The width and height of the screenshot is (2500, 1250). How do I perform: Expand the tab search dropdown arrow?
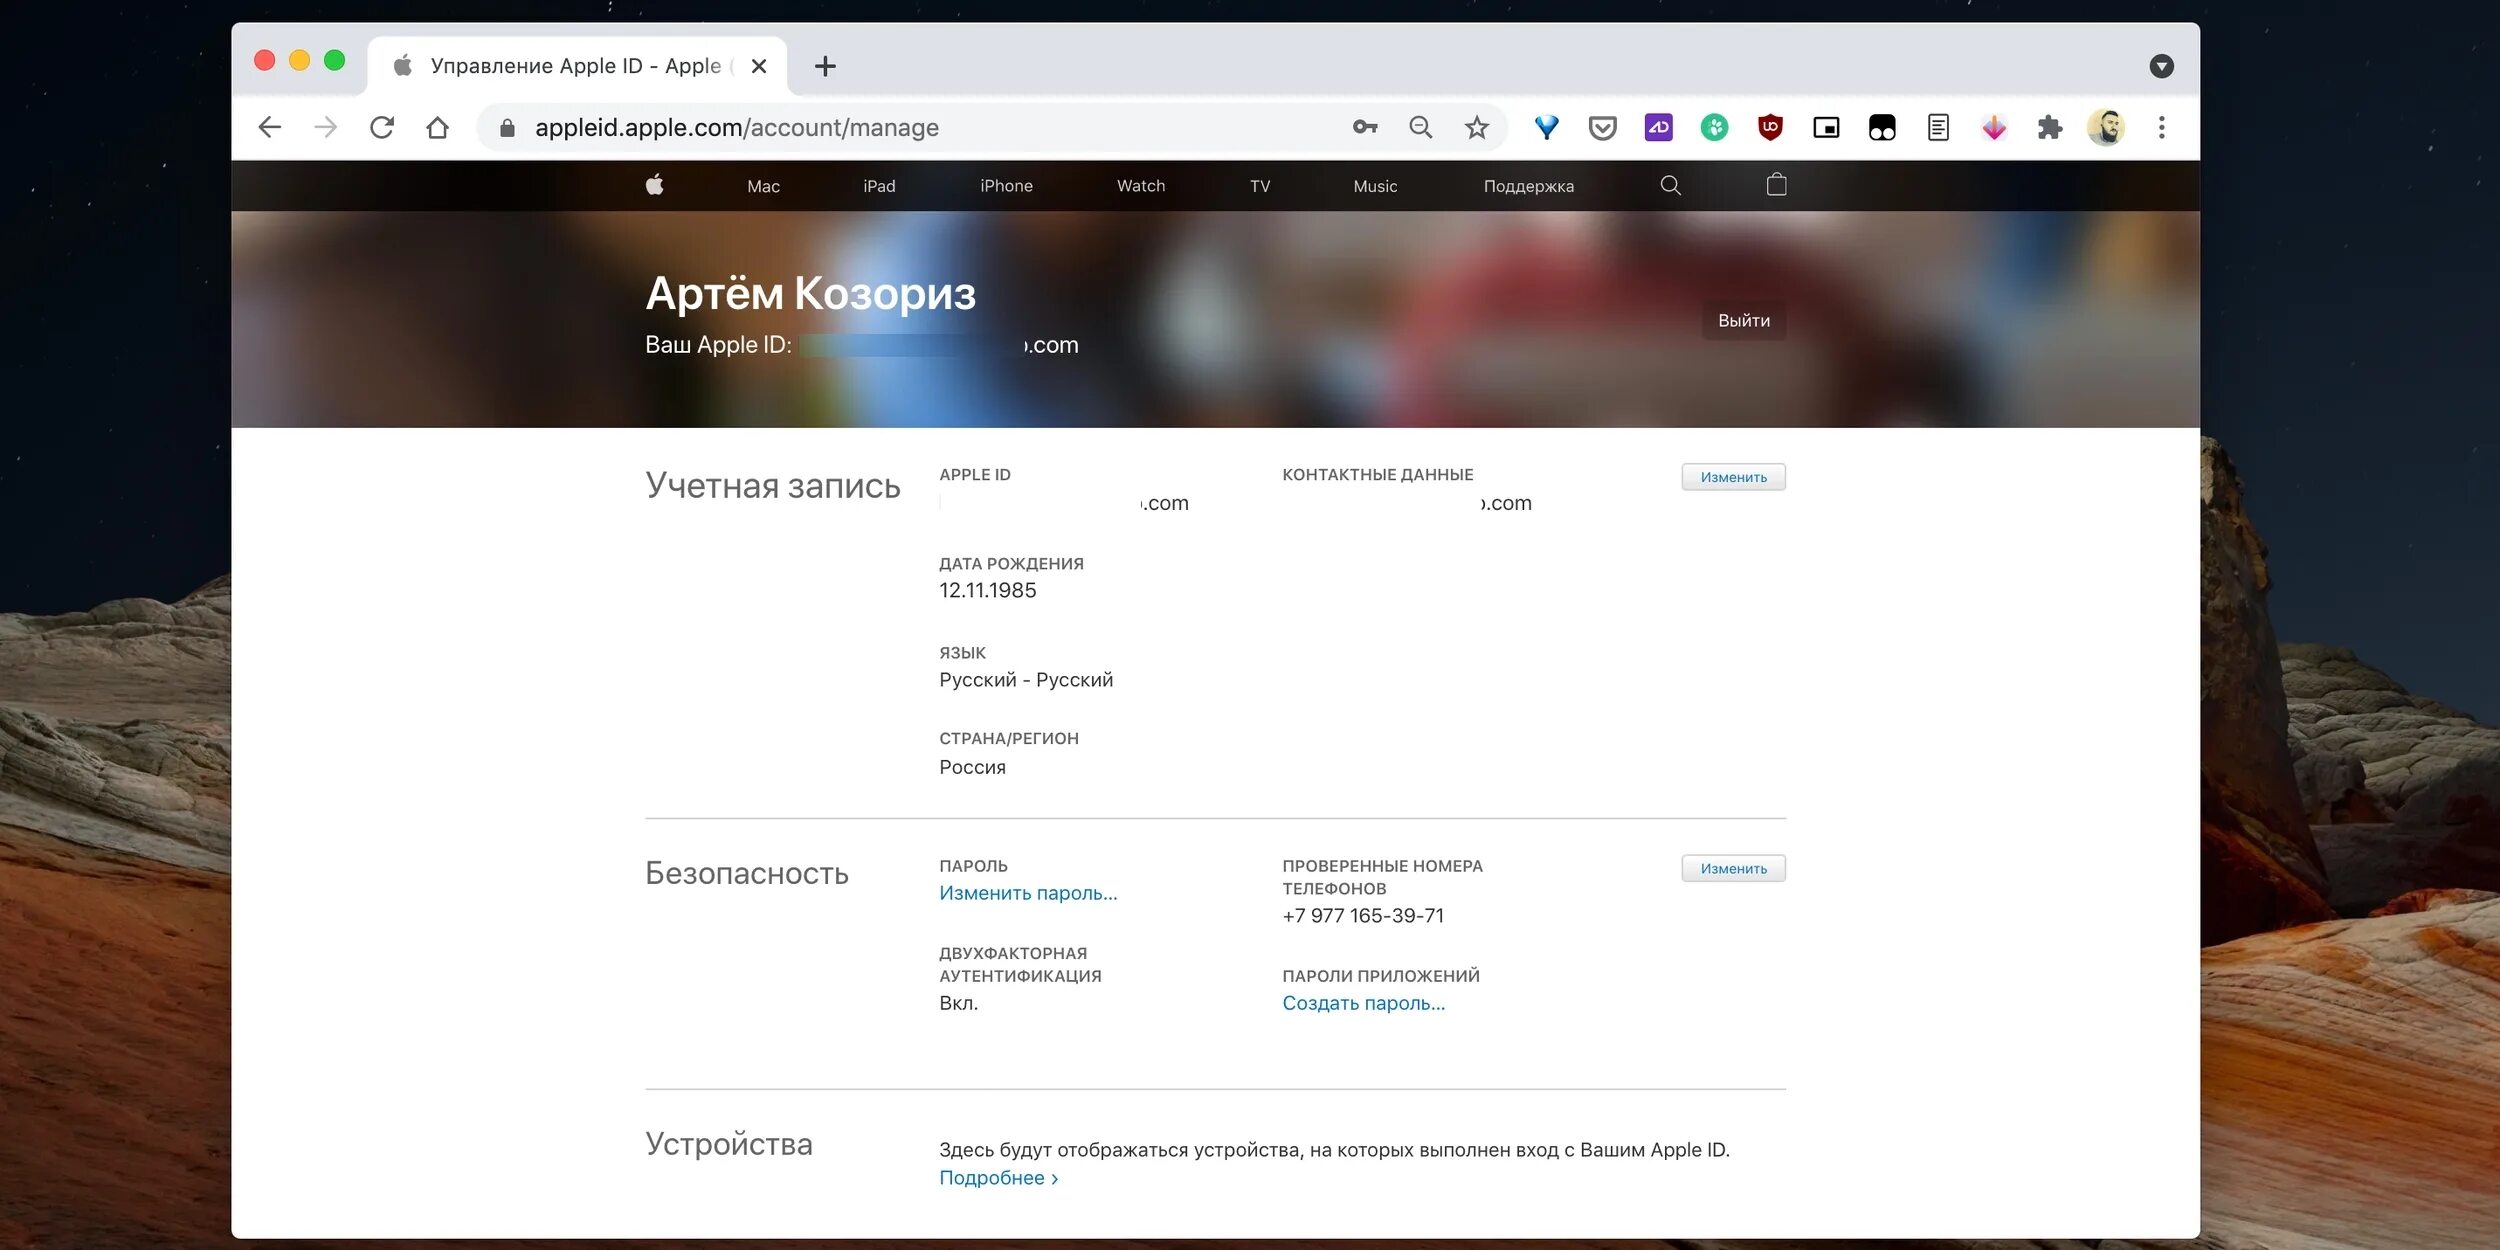(2161, 66)
